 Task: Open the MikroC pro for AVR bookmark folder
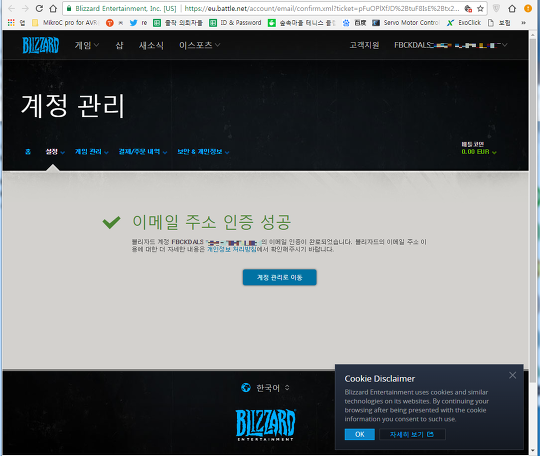(x=65, y=23)
